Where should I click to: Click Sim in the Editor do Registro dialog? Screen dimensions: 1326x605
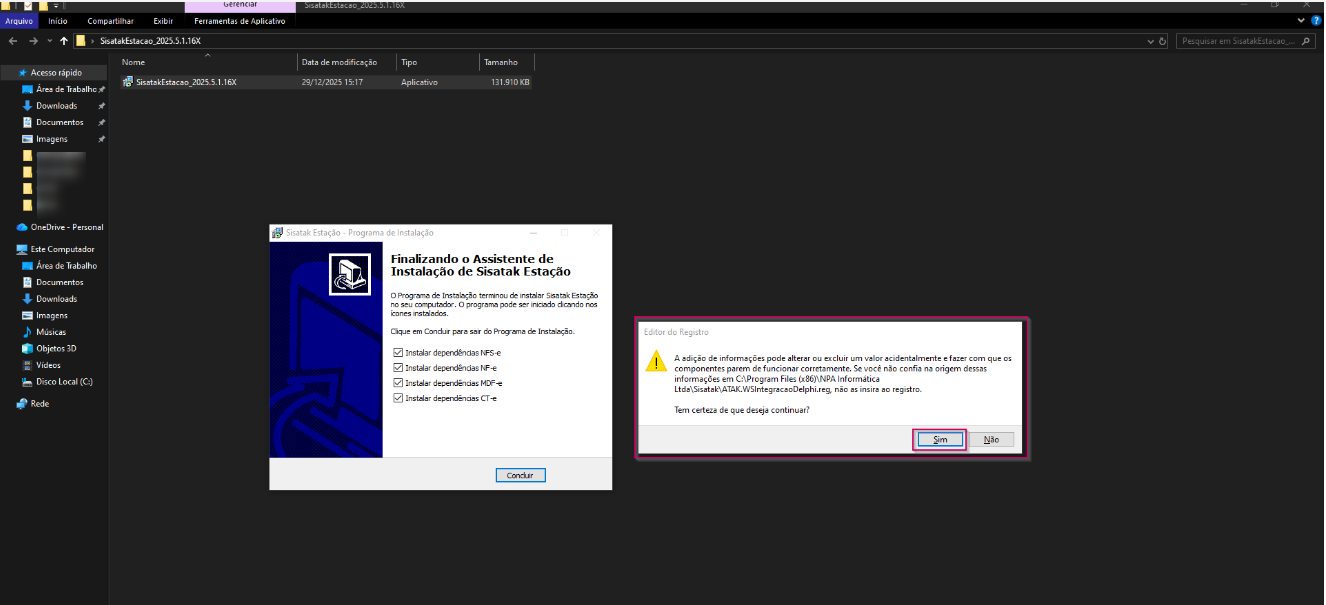(939, 439)
